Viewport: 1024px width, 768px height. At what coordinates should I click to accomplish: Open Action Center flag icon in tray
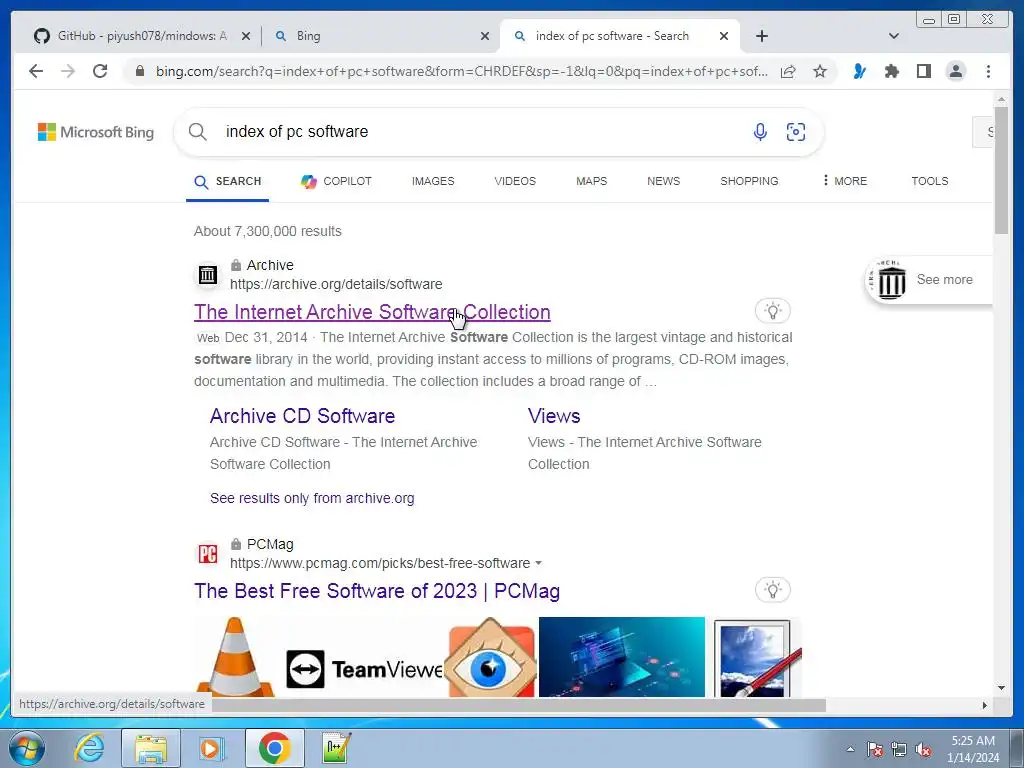click(875, 749)
